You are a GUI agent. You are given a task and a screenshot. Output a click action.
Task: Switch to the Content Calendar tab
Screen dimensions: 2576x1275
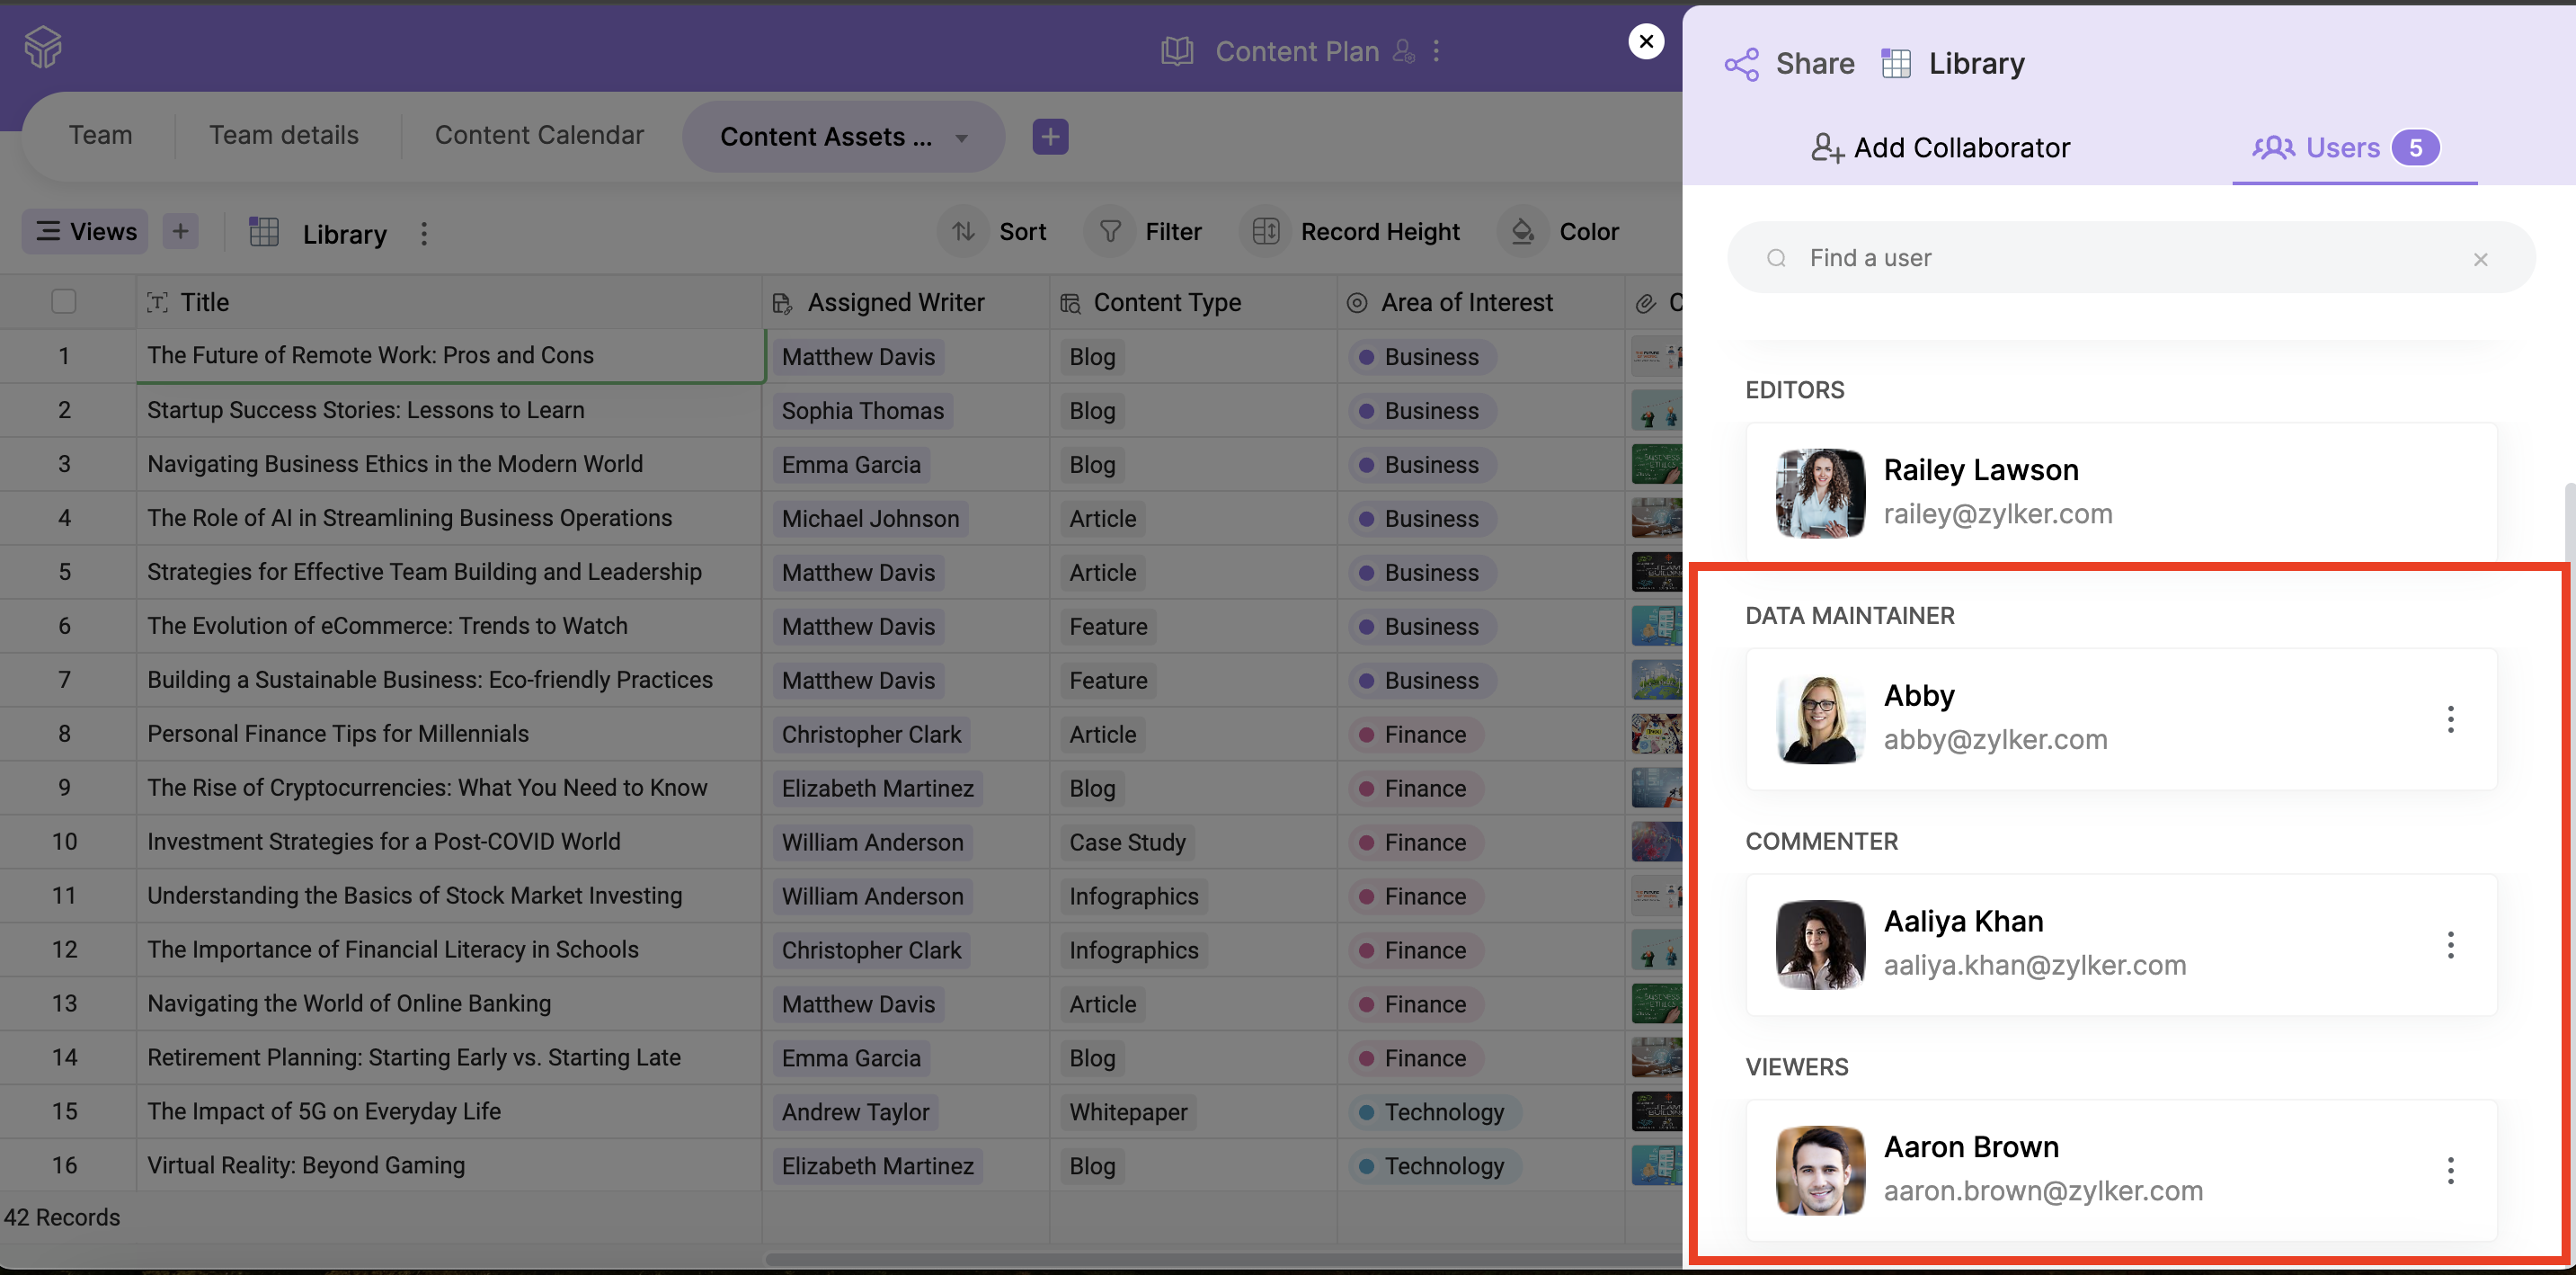pos(539,135)
